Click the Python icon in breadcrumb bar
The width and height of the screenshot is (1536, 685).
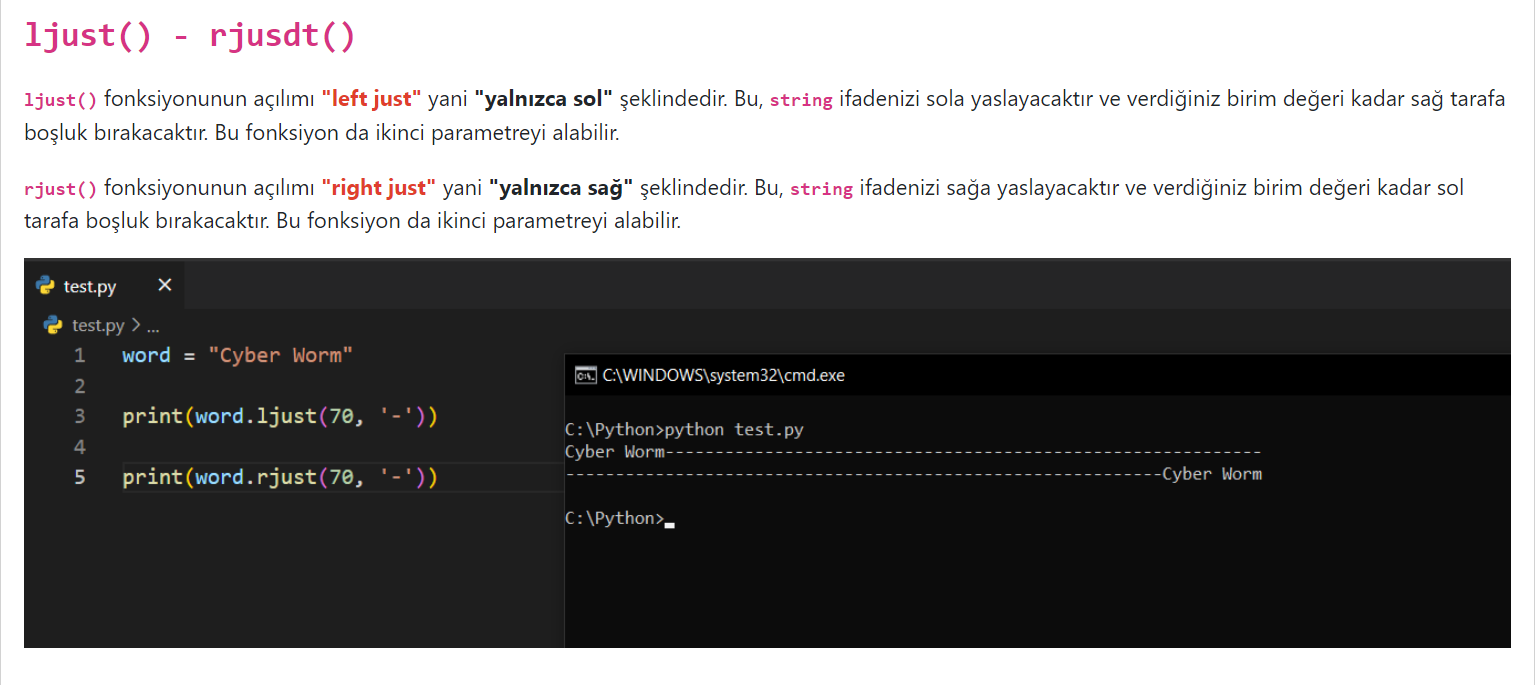(x=53, y=325)
